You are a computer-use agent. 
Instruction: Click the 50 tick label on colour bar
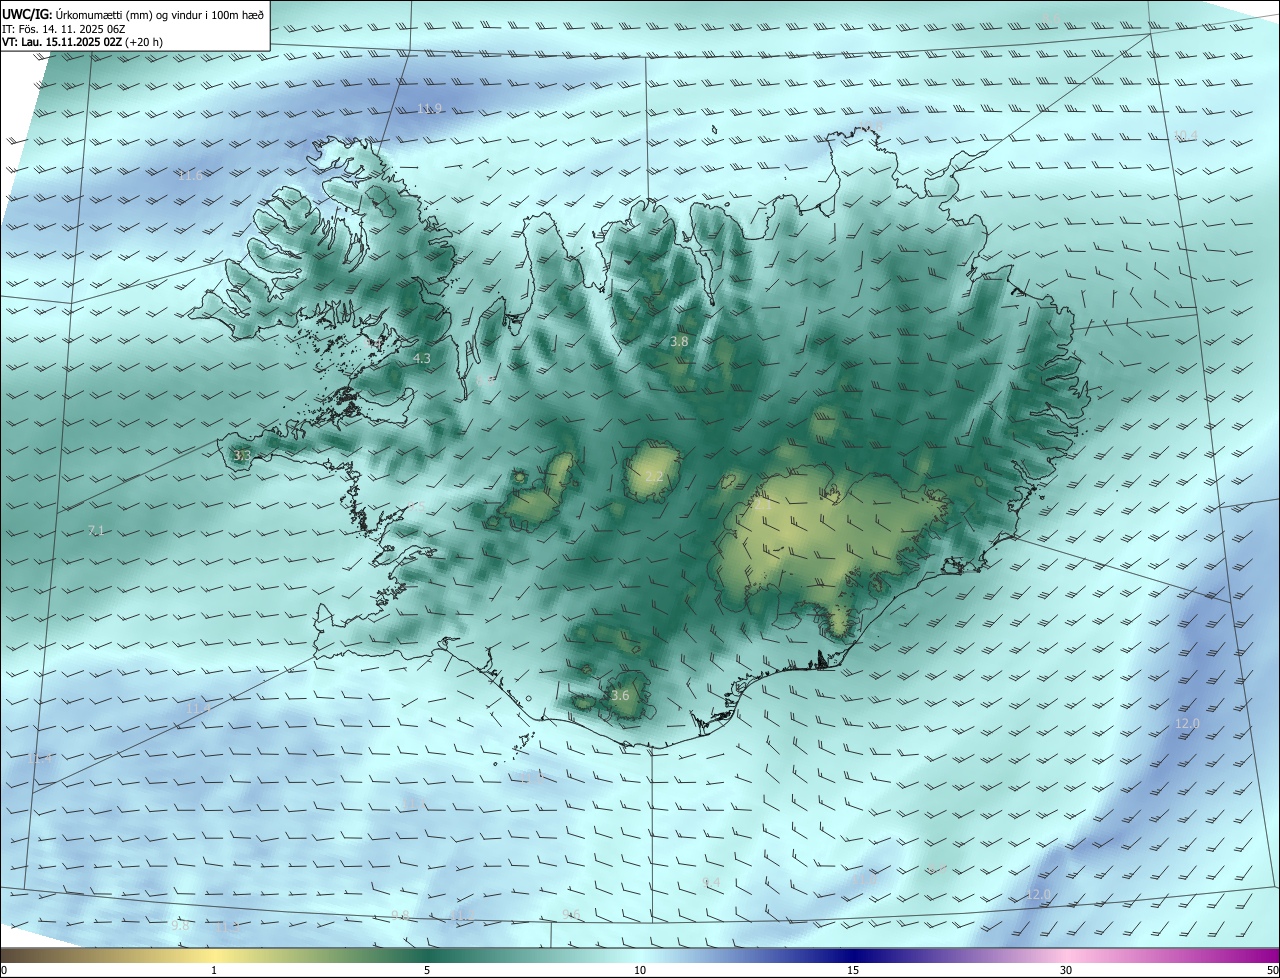[x=1272, y=971]
